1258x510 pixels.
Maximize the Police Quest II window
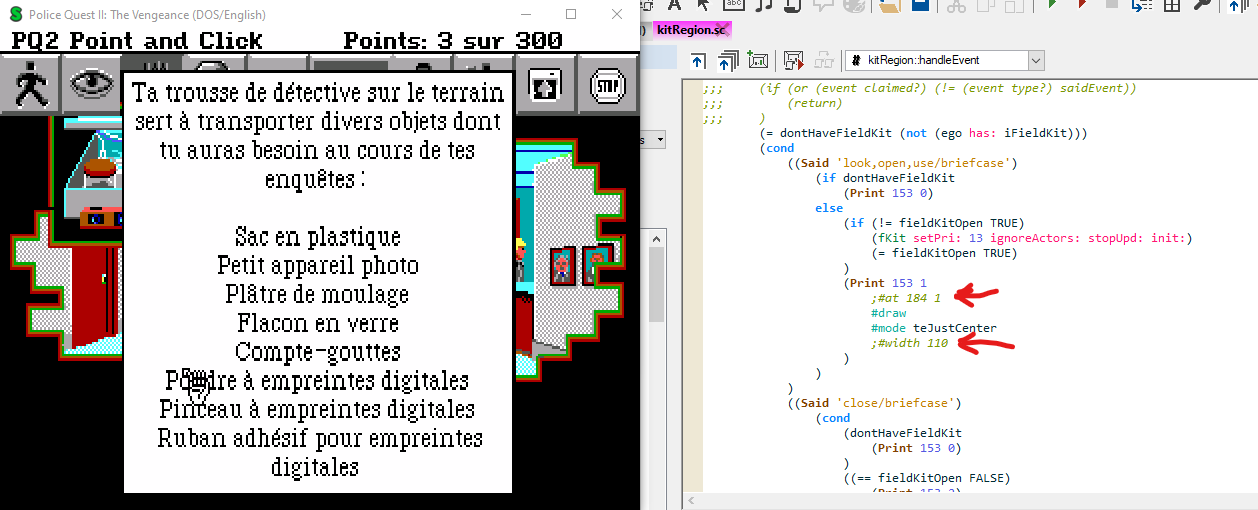tap(571, 14)
